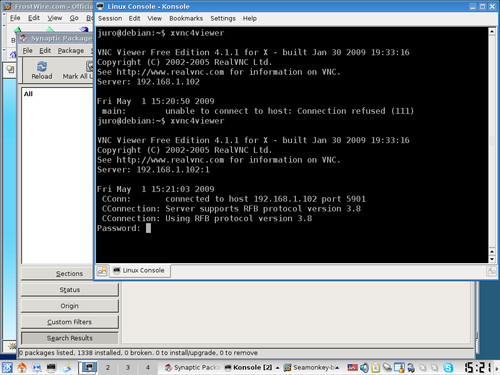Open the Help menu in Konsole

250,18
